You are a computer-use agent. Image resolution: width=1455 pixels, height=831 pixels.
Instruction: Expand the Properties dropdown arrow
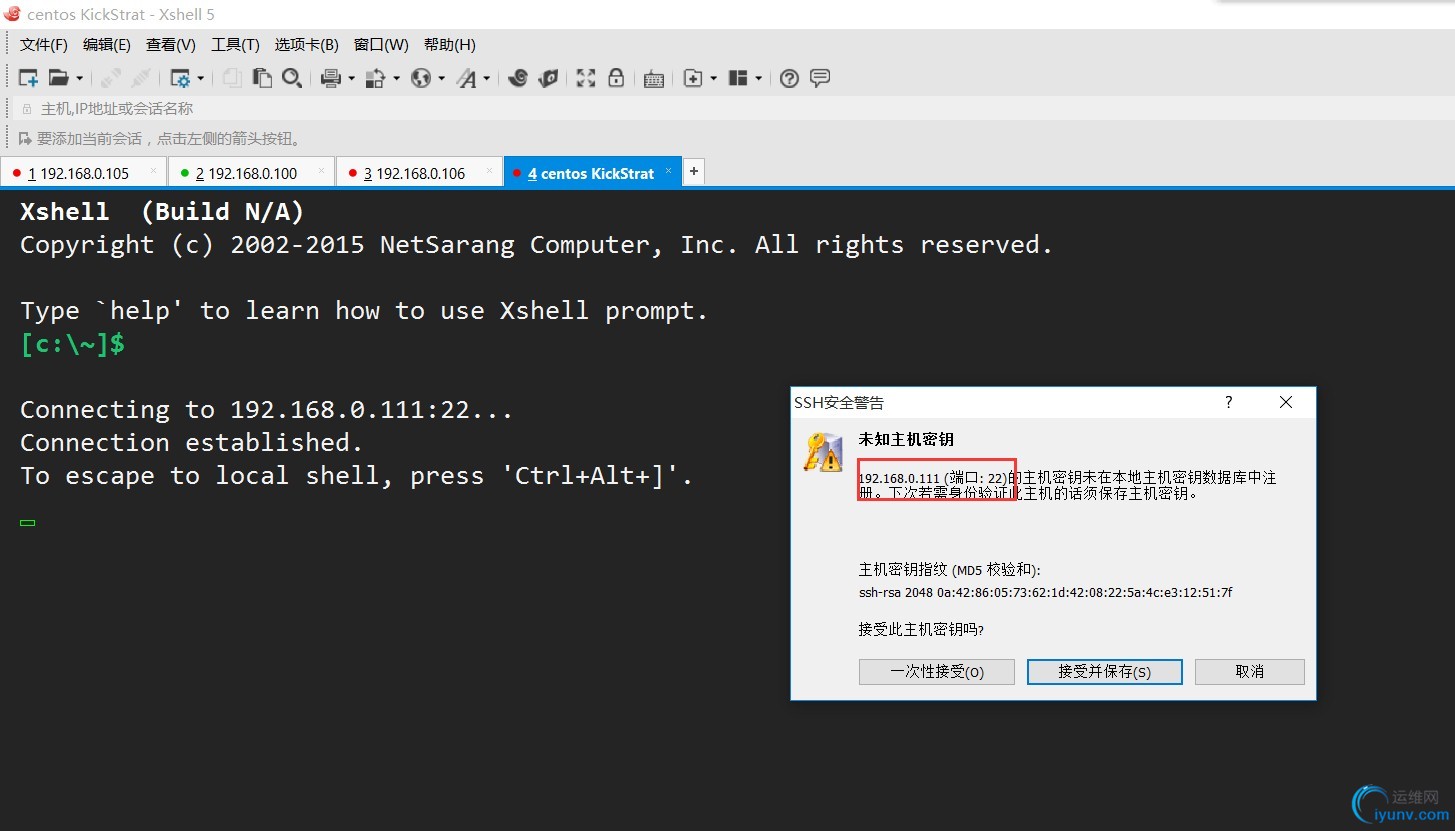(201, 78)
